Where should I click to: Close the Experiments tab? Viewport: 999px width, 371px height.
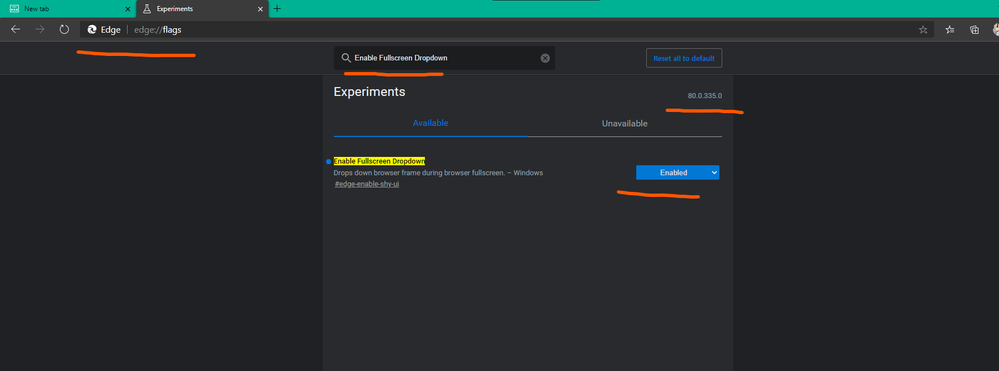[260, 9]
